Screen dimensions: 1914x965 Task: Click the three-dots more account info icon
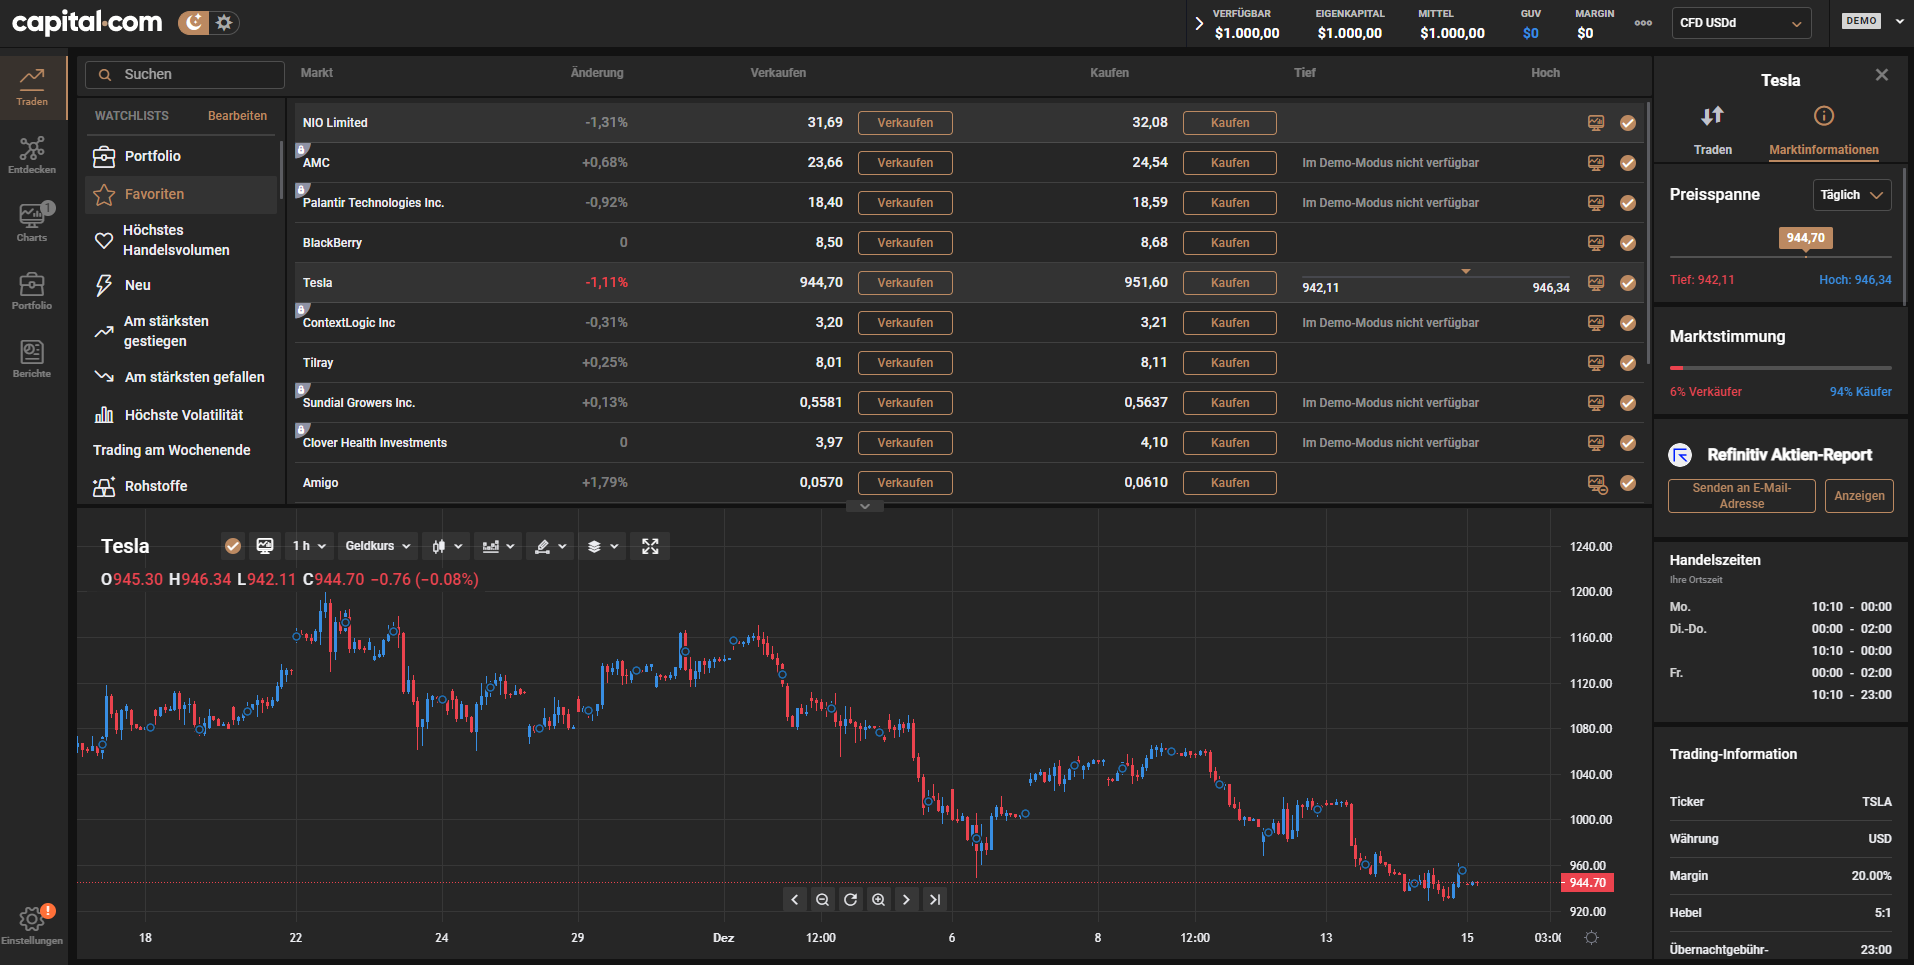1643,23
